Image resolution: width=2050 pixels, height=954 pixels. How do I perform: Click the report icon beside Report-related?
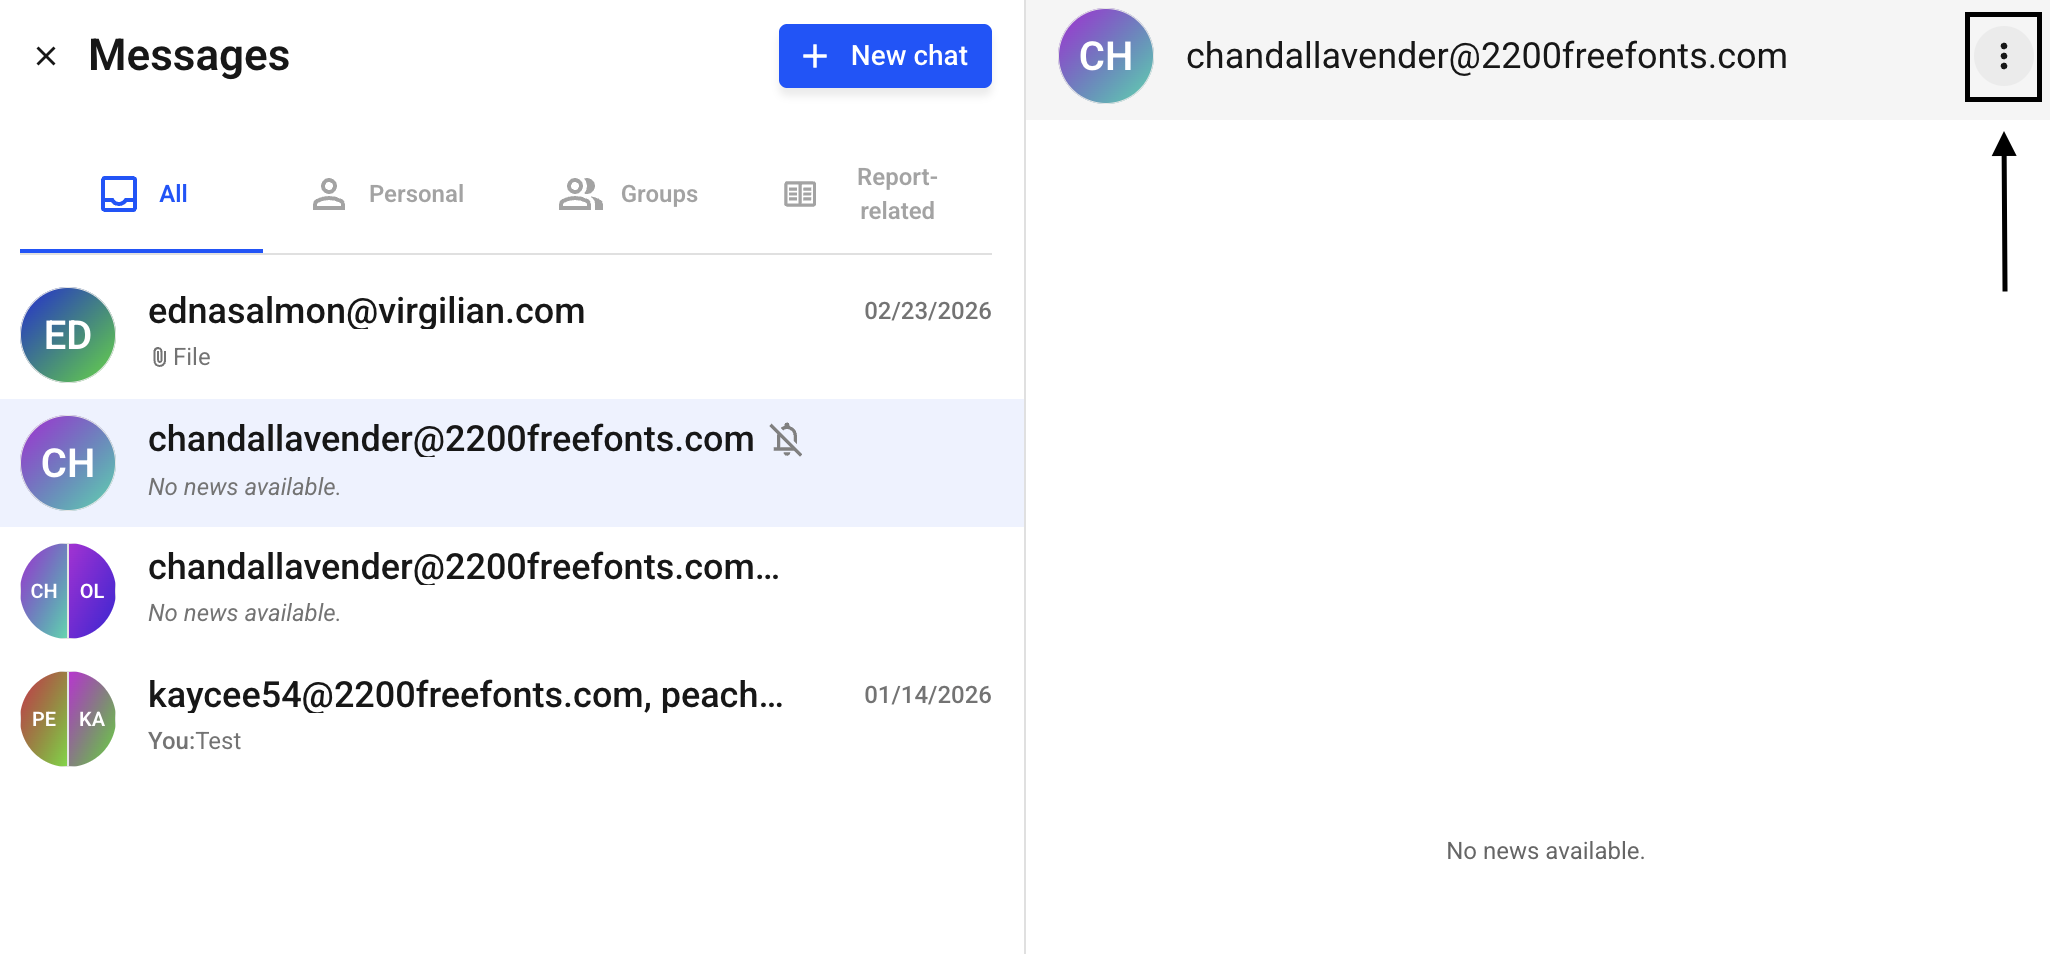800,194
